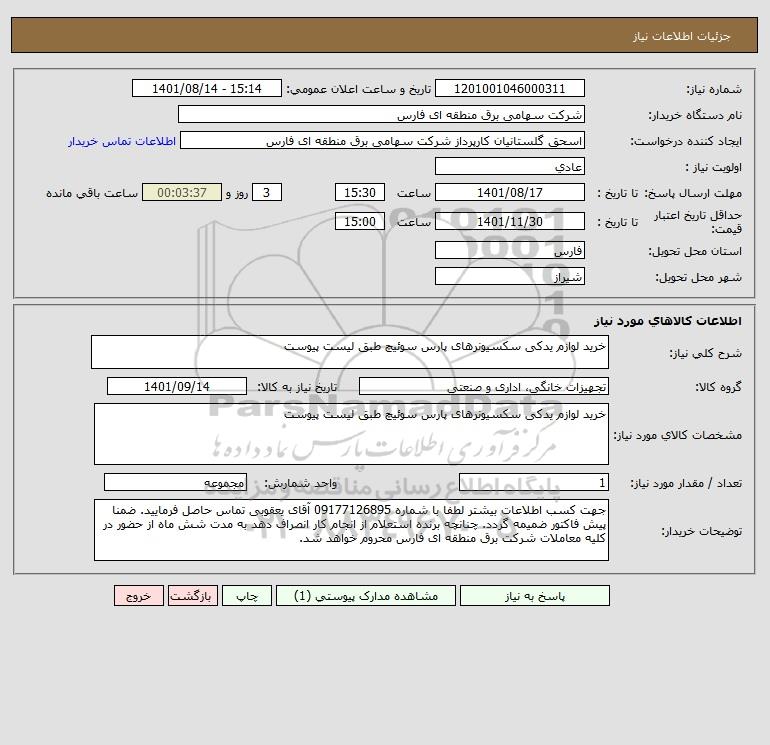Click the priority field عادی
This screenshot has height=745, width=770.
tap(510, 166)
